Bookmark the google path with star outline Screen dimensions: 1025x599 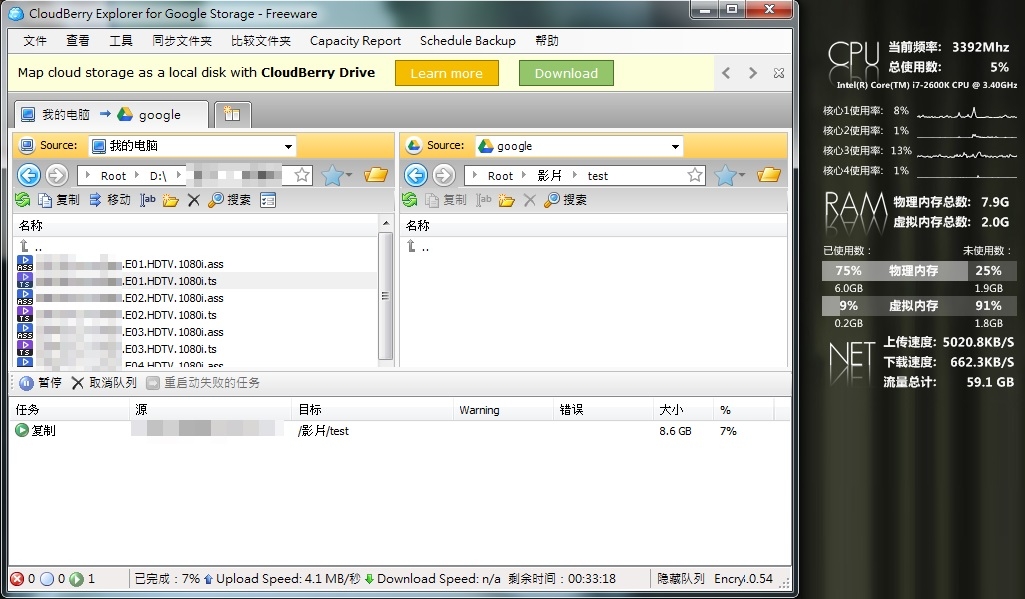(695, 175)
